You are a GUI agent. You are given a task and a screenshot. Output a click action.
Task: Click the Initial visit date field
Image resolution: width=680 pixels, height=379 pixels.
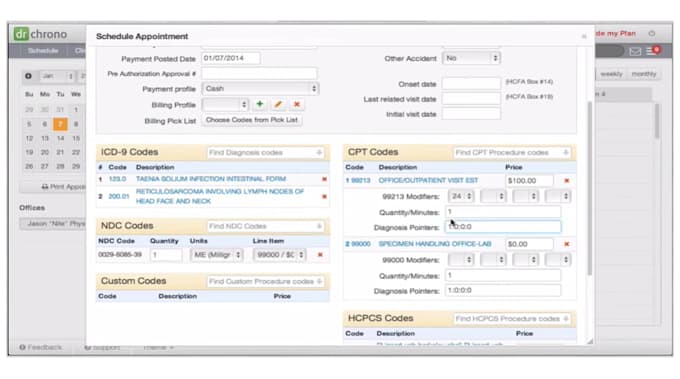click(471, 114)
